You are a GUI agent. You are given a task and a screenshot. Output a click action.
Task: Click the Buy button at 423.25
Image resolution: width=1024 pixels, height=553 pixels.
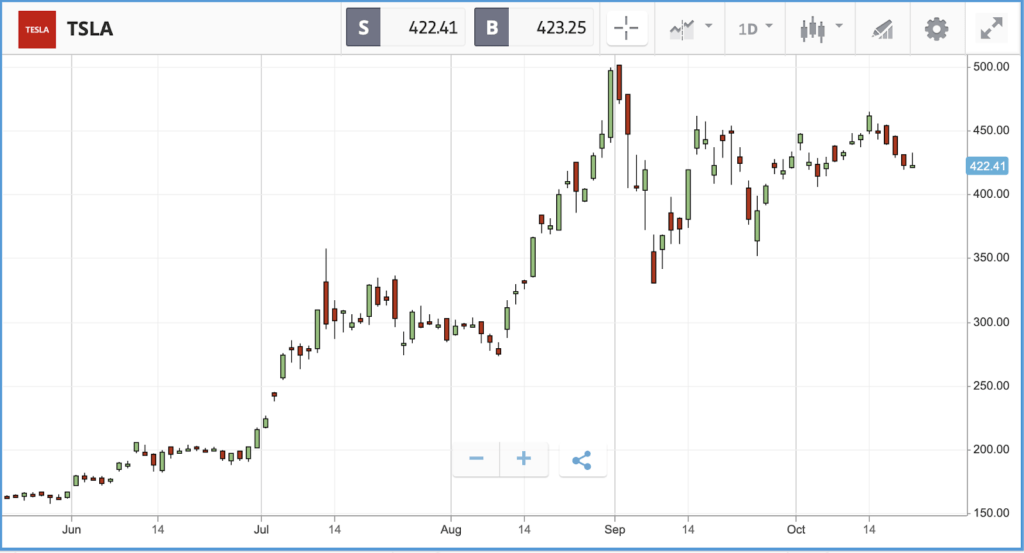pos(534,27)
